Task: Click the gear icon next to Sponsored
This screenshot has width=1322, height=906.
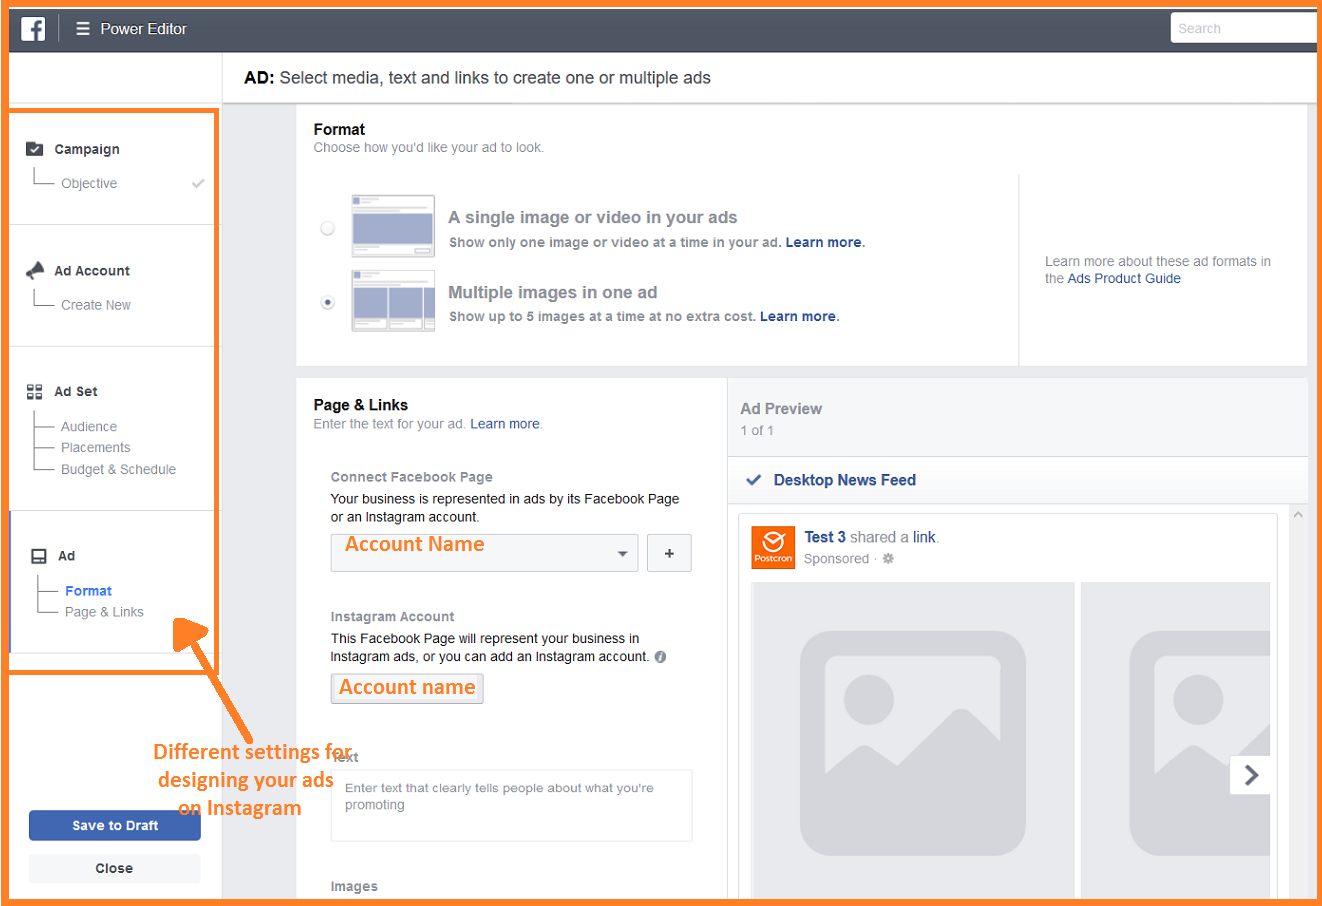Action: pos(888,559)
